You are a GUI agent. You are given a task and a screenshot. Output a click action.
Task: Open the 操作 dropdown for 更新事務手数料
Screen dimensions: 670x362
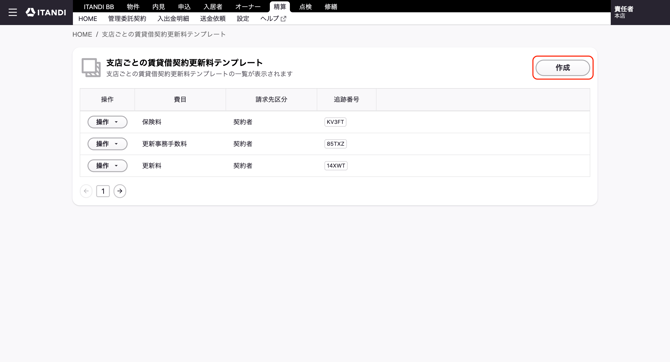point(107,144)
